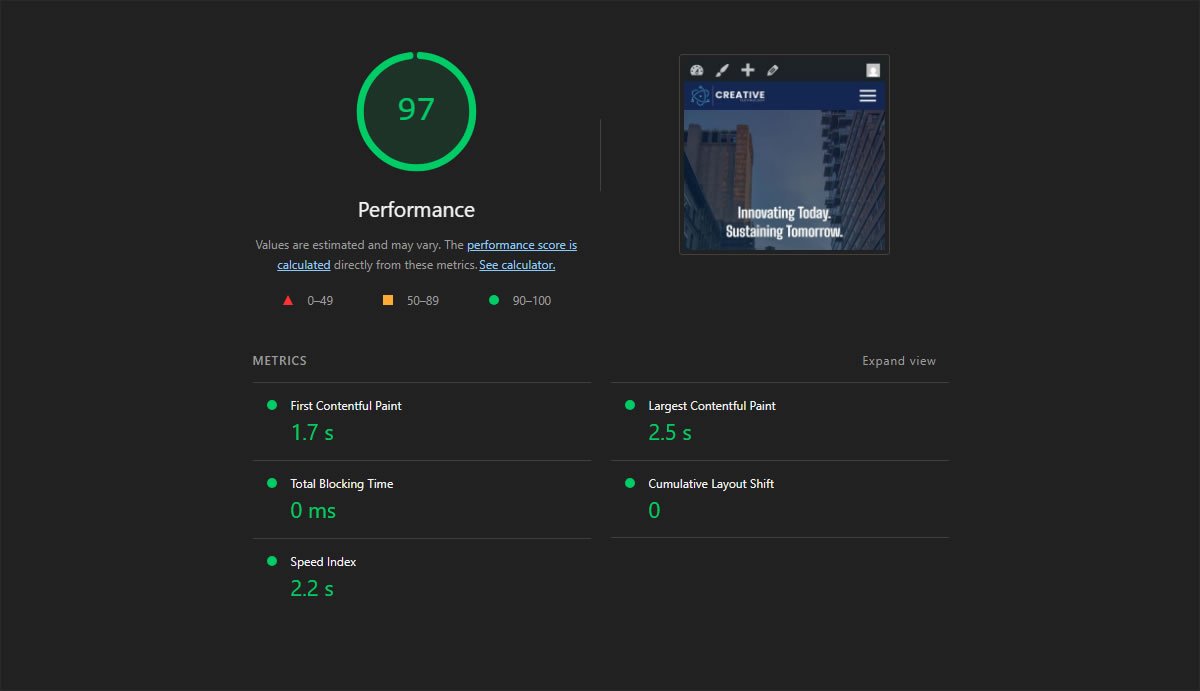Click the 2.2 s Speed Index value
Viewport: 1200px width, 691px height.
312,589
